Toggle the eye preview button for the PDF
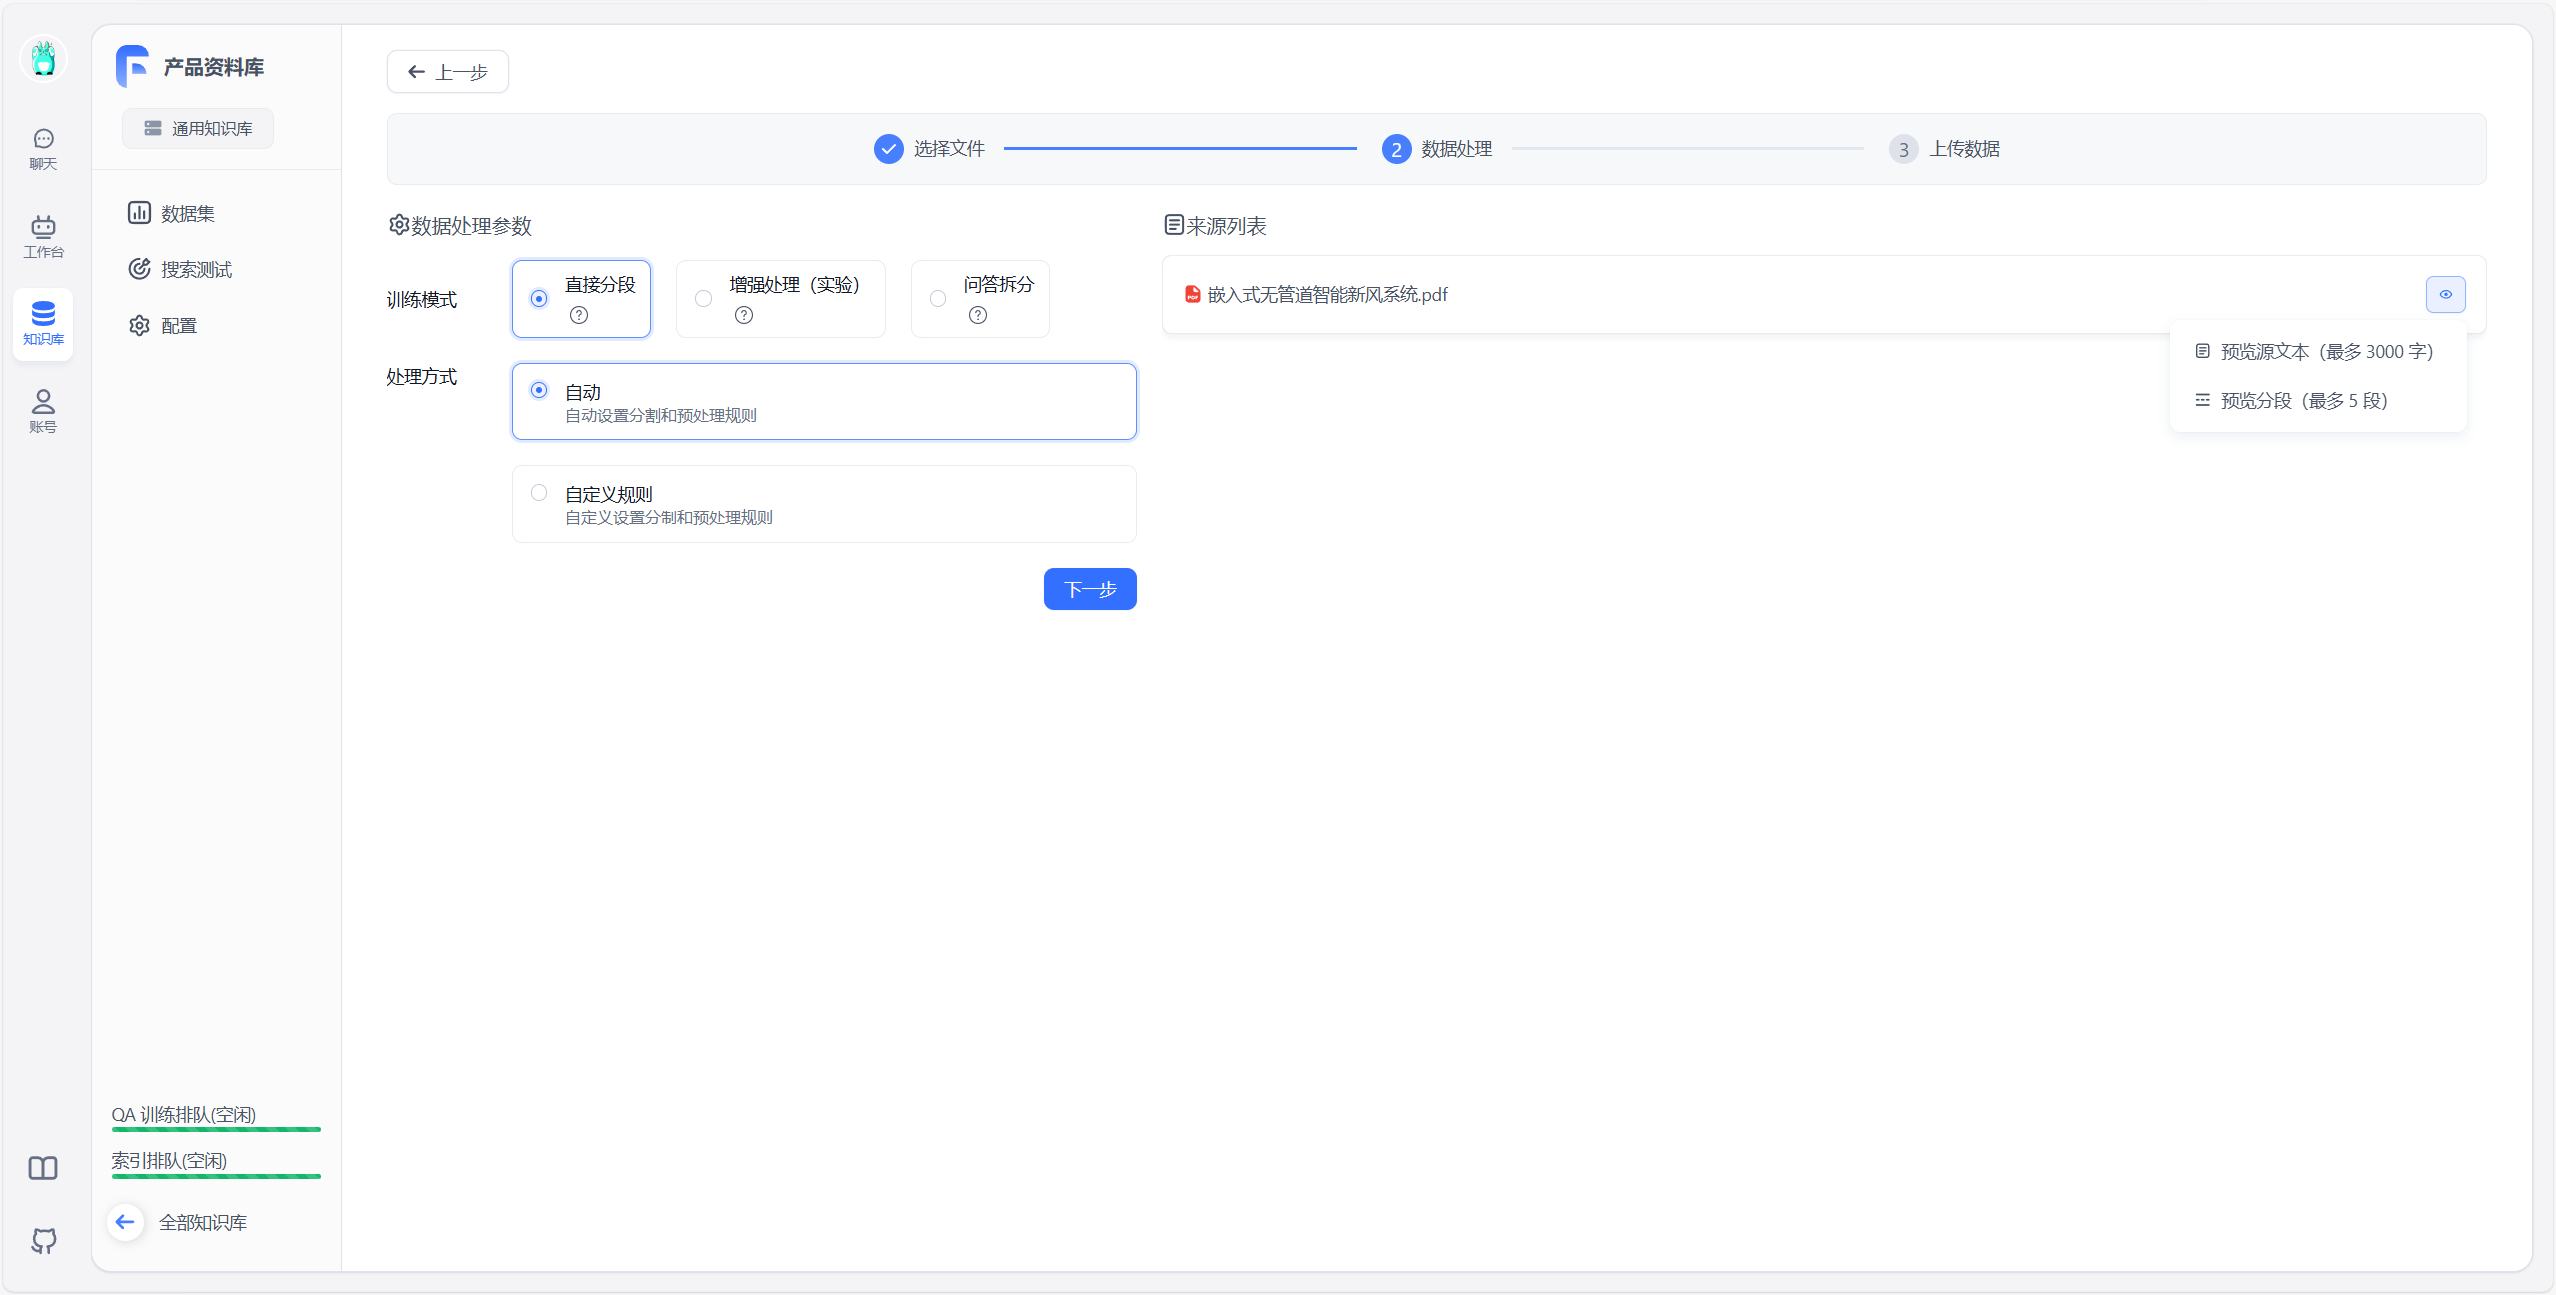The width and height of the screenshot is (2556, 1295). (x=2445, y=294)
